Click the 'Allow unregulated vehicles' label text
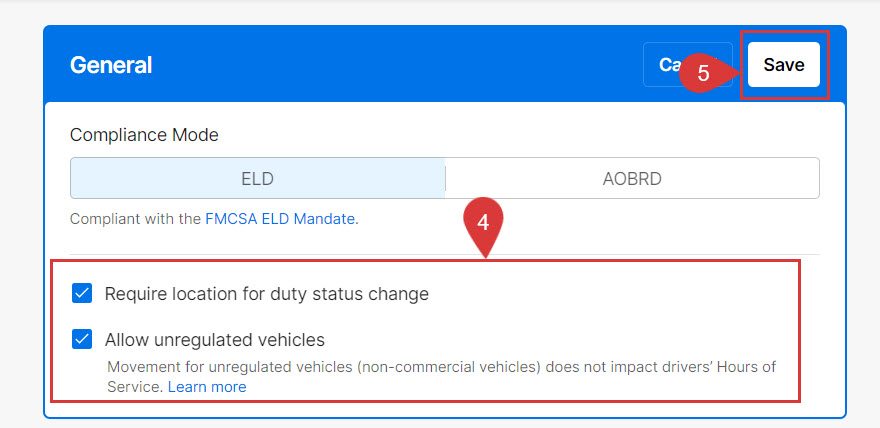Viewport: 880px width, 428px height. coord(215,339)
